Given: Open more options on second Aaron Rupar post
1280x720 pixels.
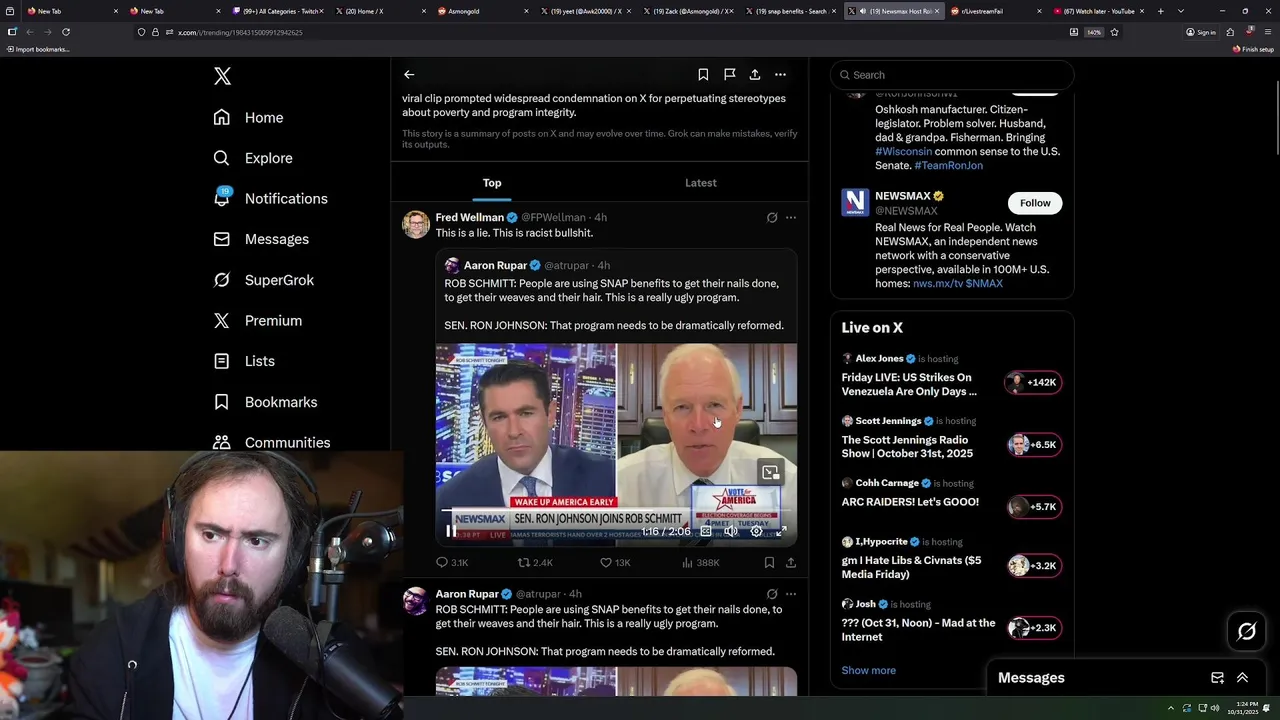Looking at the screenshot, I should click(x=791, y=594).
